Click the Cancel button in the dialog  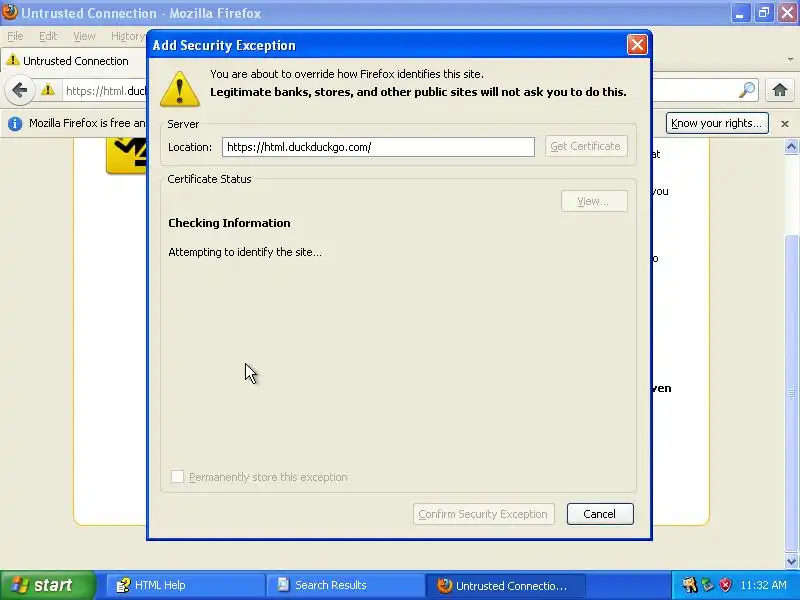[600, 514]
